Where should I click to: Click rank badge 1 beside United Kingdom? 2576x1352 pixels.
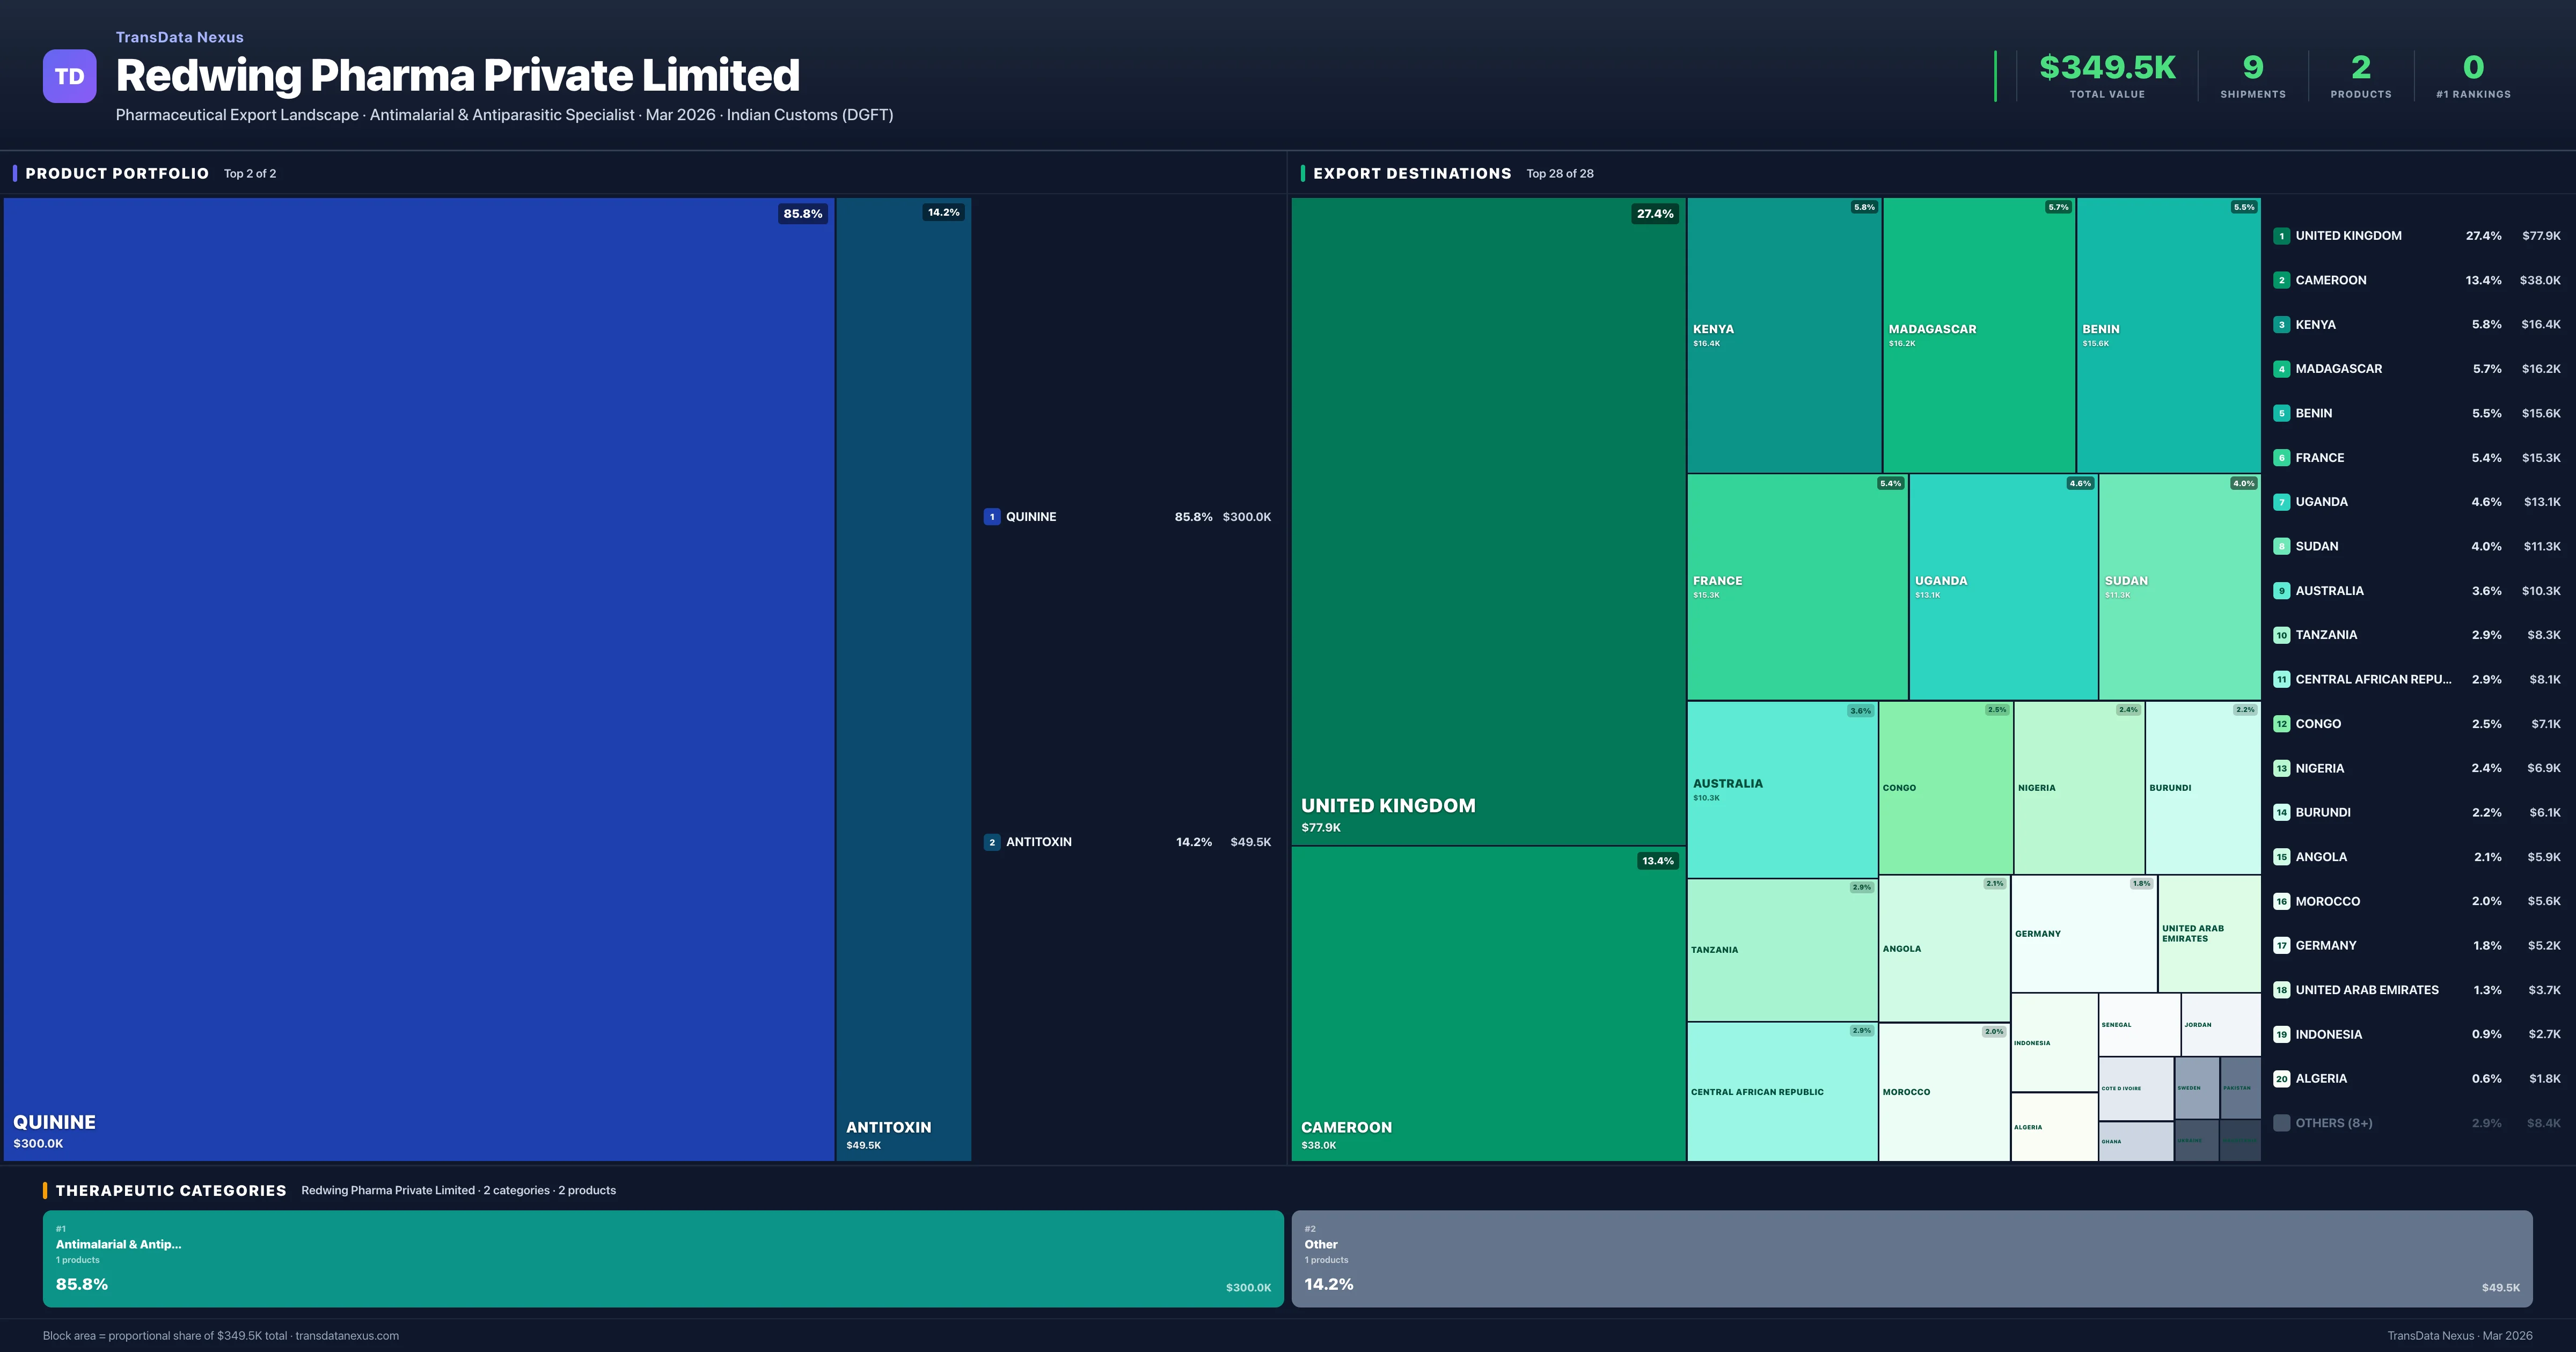2281,236
